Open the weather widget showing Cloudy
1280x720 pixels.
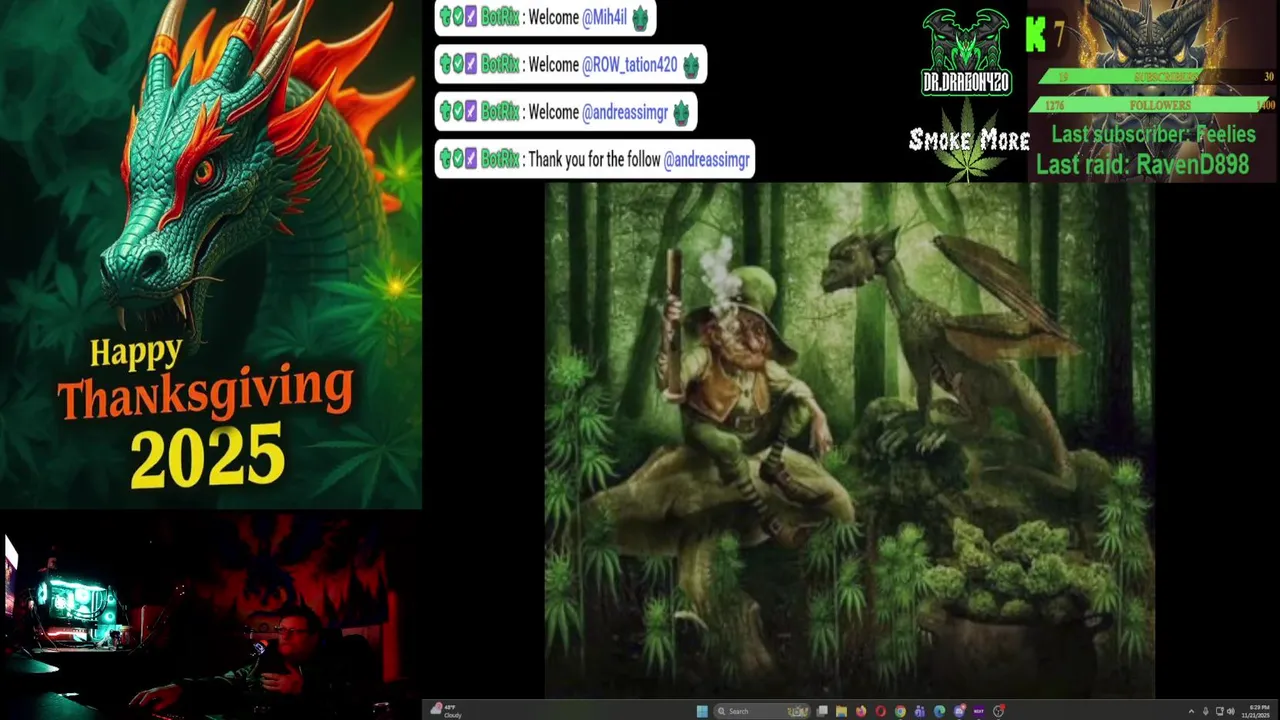click(446, 710)
